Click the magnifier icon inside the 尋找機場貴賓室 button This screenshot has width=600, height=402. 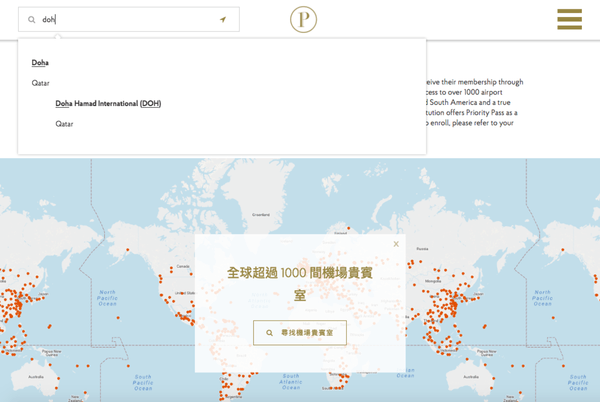click(x=270, y=333)
